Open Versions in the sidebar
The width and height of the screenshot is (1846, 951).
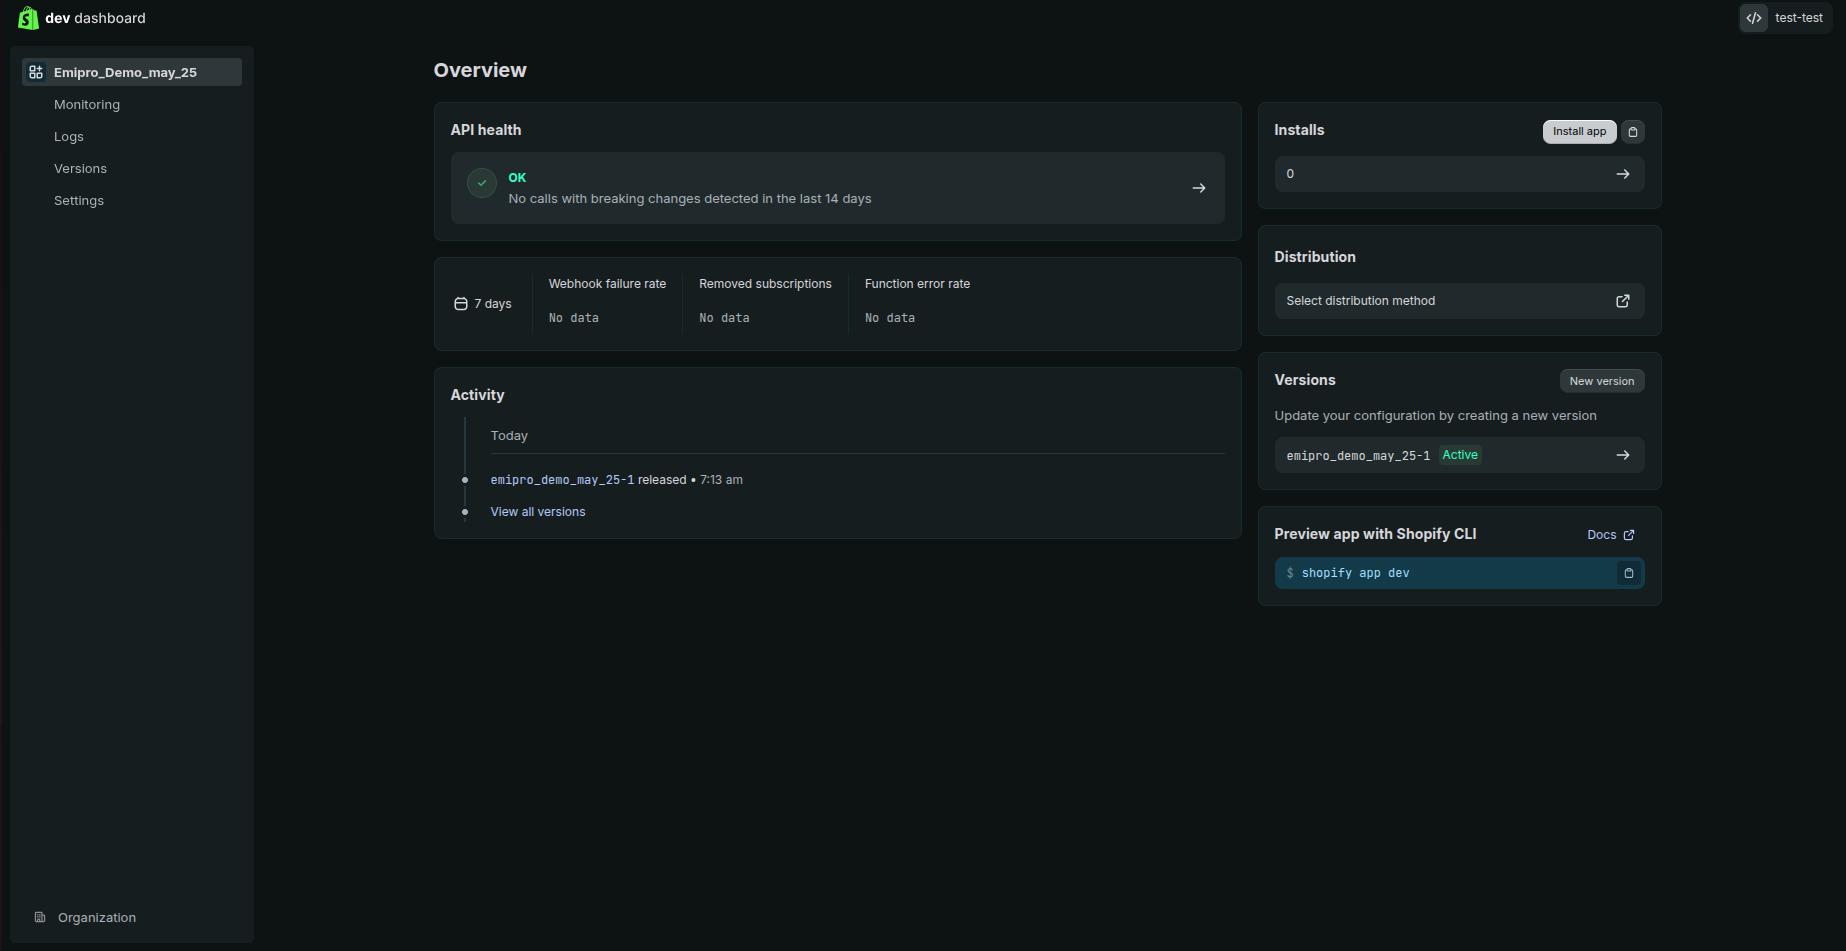pyautogui.click(x=80, y=168)
